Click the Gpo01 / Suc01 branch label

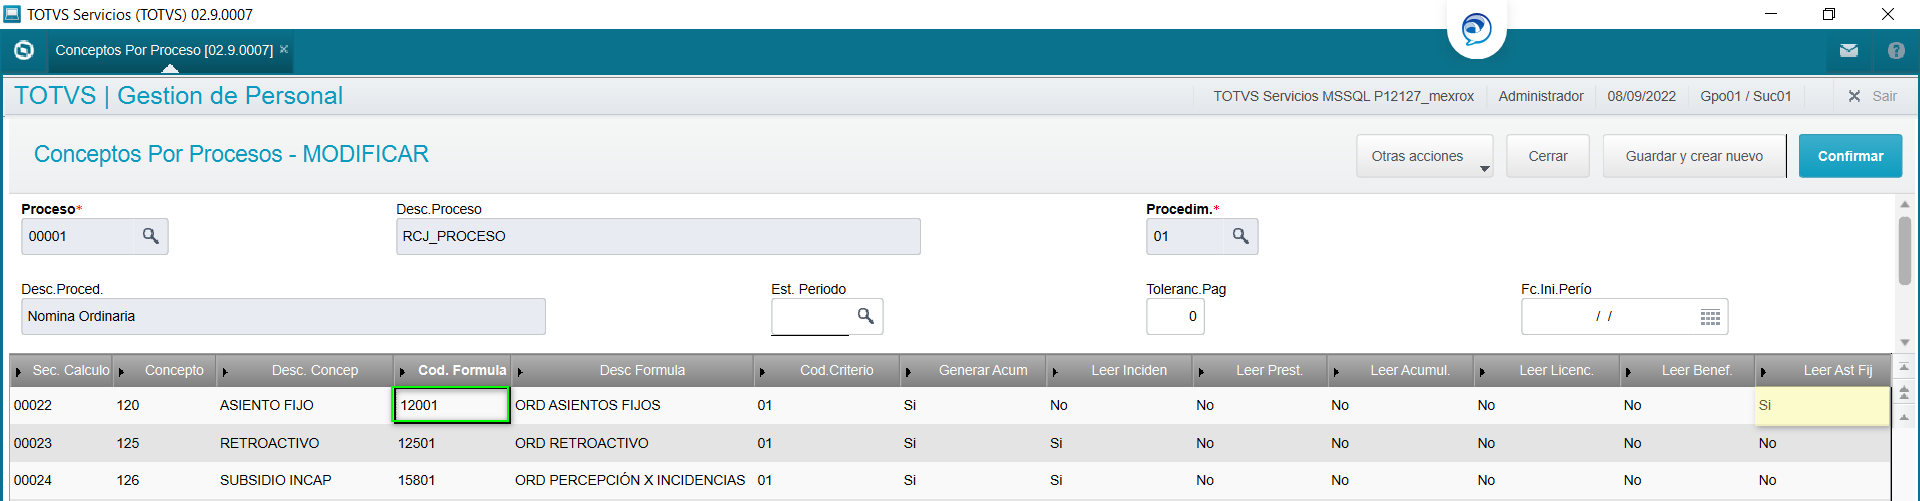(x=1745, y=96)
